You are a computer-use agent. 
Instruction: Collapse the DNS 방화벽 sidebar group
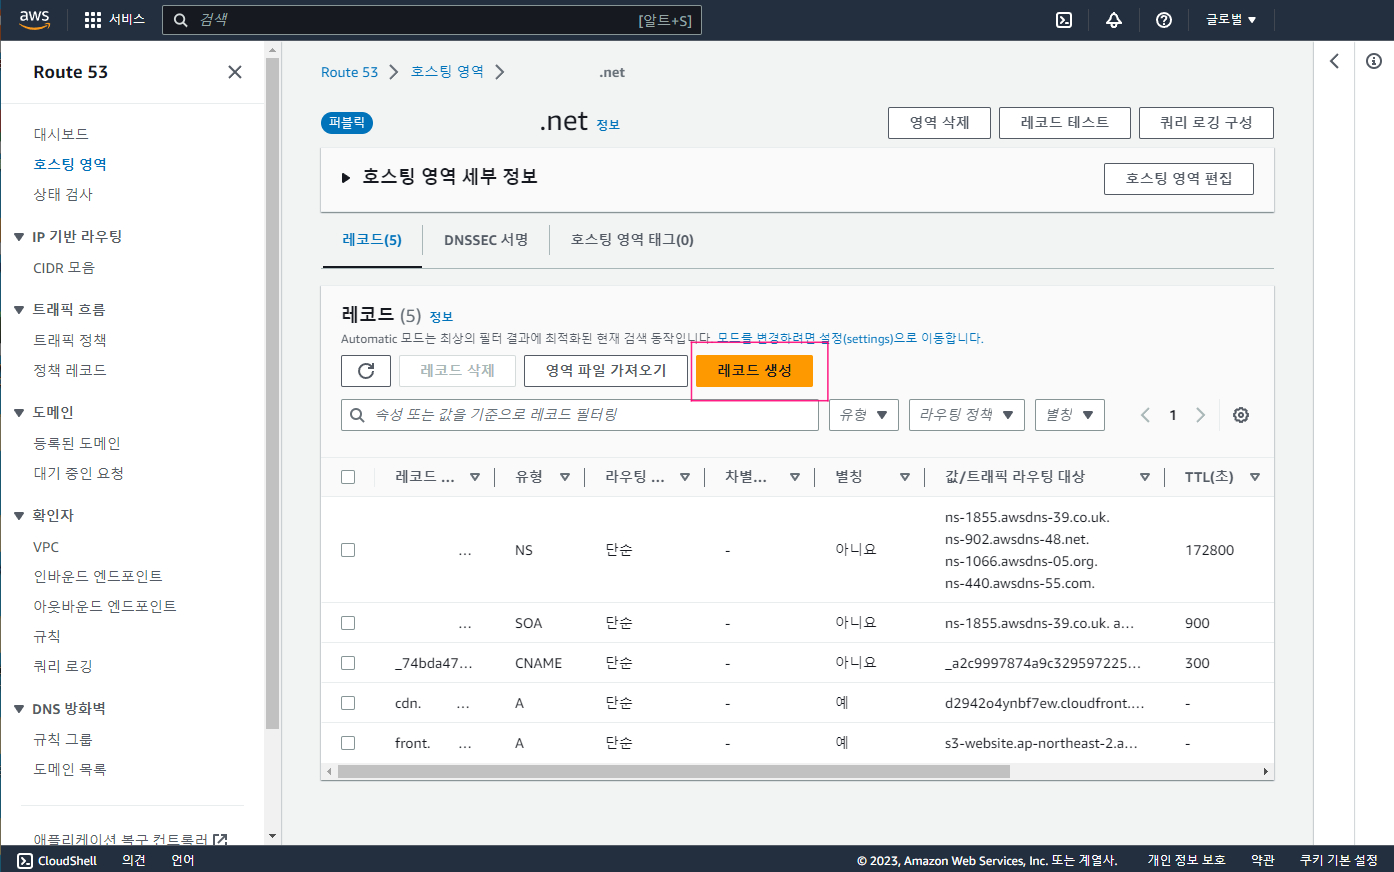pos(19,709)
